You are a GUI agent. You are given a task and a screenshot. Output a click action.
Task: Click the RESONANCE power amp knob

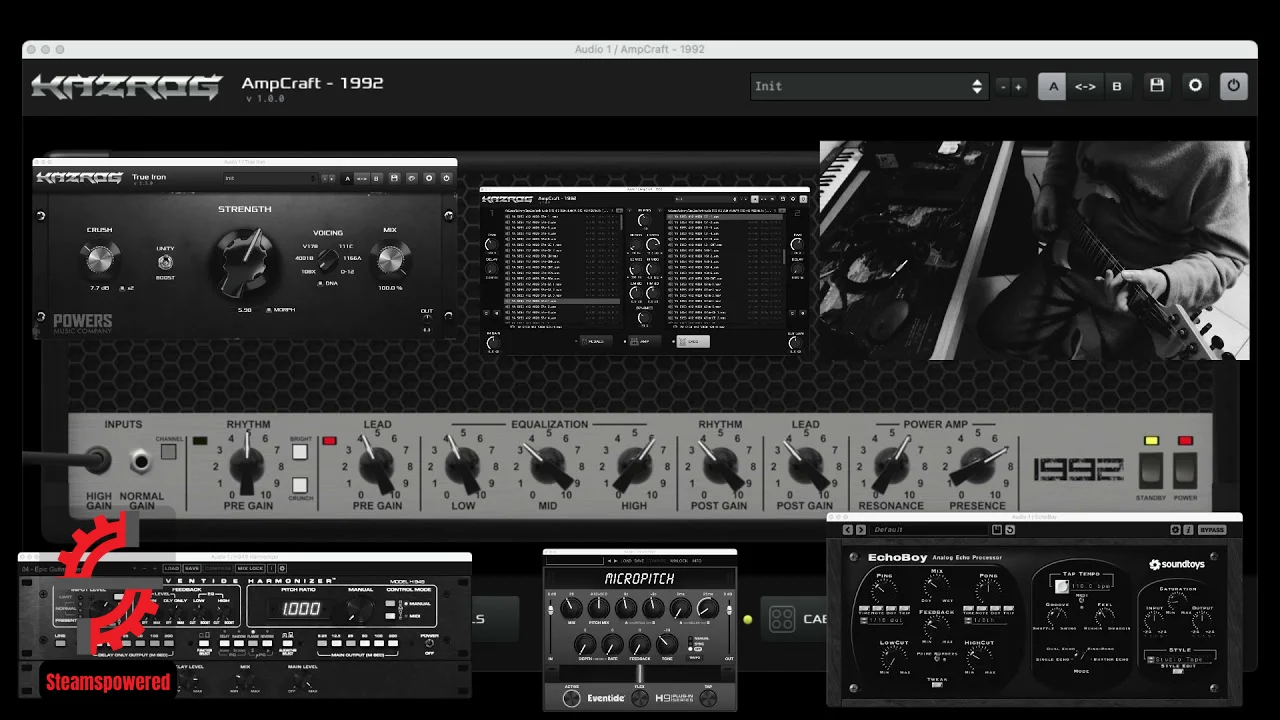891,466
